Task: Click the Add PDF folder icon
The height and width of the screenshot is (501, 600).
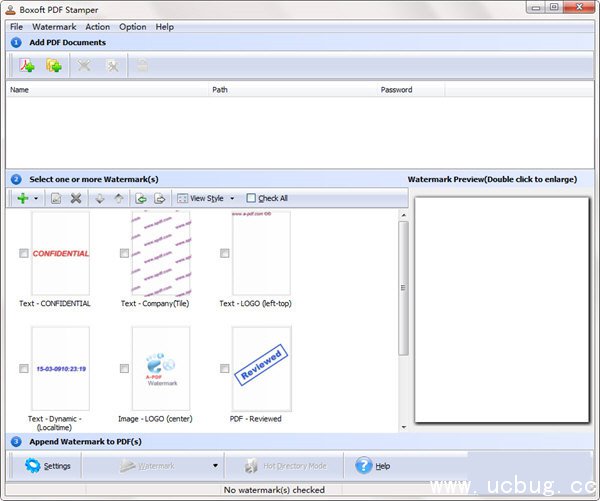Action: click(54, 65)
